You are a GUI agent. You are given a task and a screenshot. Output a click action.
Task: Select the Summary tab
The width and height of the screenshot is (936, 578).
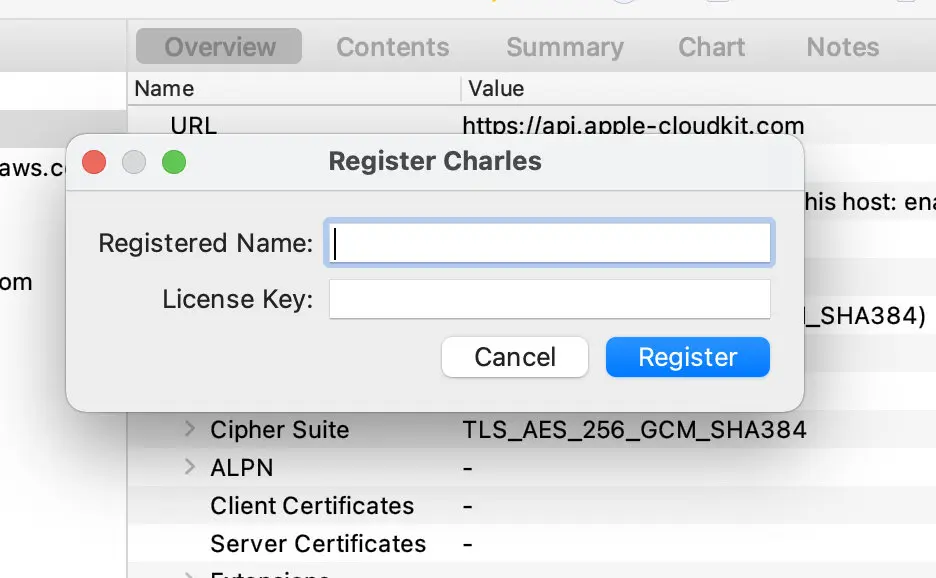click(x=564, y=47)
